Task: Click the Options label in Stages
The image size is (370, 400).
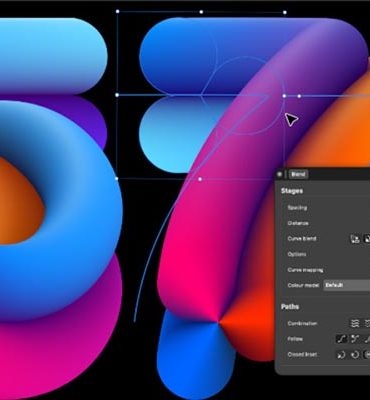Action: point(297,254)
